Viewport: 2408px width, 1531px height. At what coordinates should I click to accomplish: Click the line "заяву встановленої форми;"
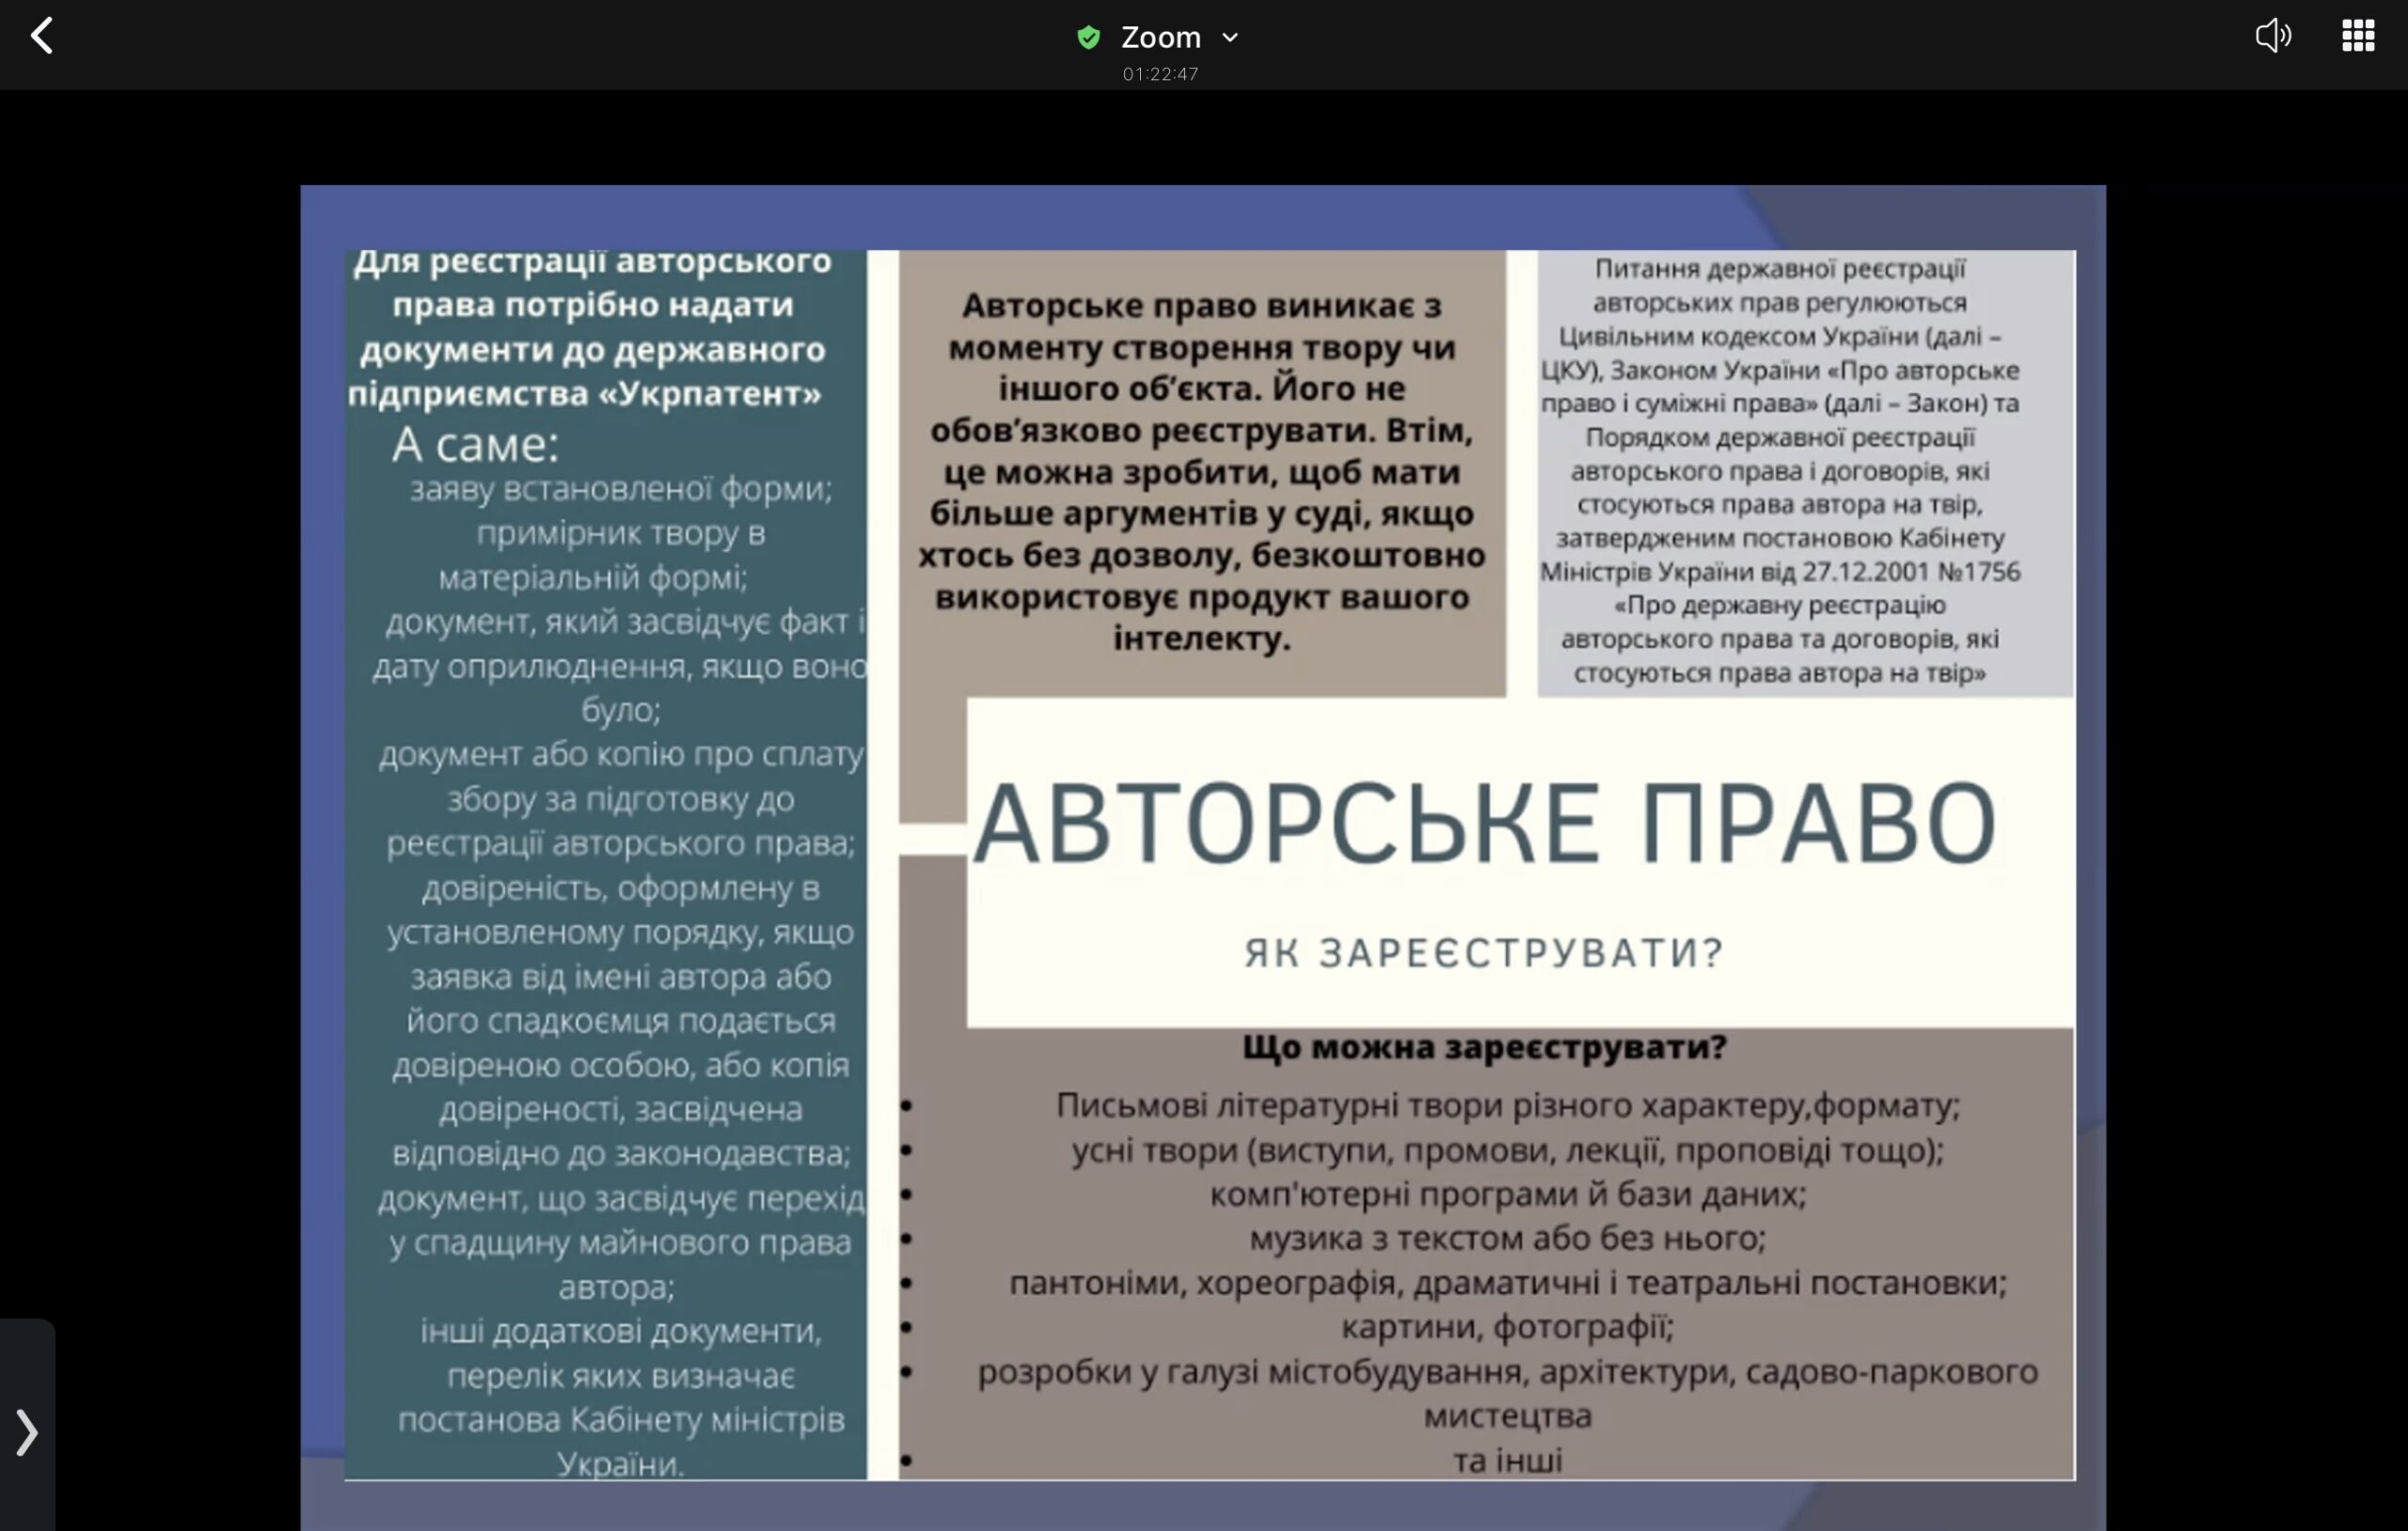[x=620, y=489]
